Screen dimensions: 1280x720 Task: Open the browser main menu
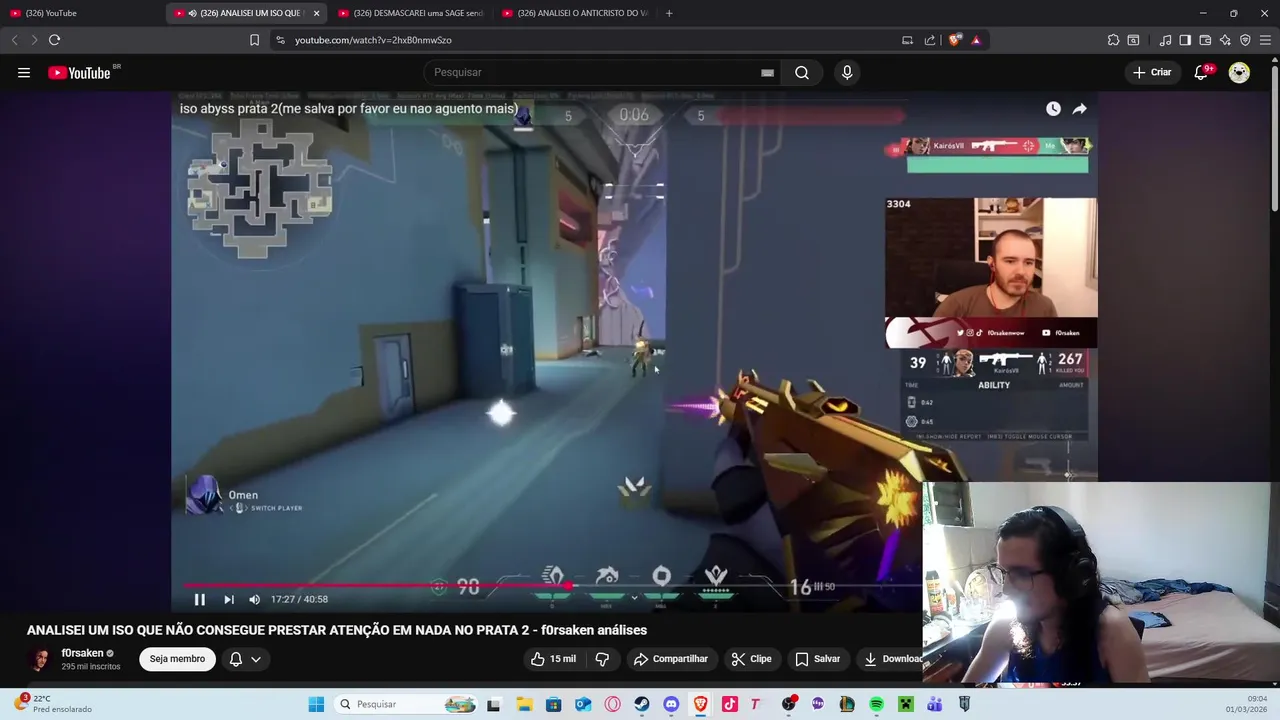tap(1266, 40)
